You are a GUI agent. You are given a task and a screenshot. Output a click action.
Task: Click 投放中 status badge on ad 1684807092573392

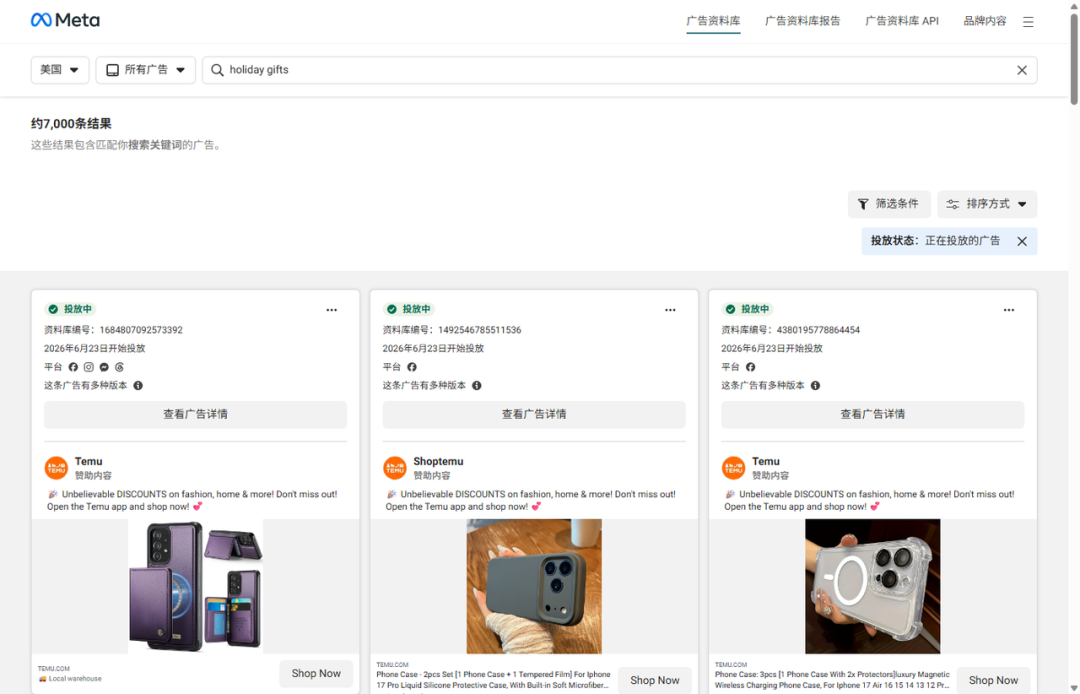[x=70, y=309]
